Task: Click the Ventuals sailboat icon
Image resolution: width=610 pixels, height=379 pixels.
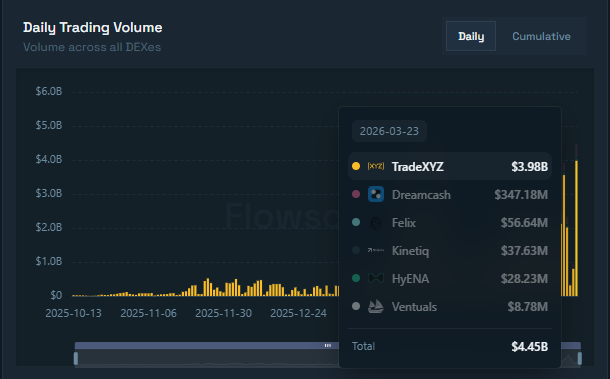Action: coord(376,307)
